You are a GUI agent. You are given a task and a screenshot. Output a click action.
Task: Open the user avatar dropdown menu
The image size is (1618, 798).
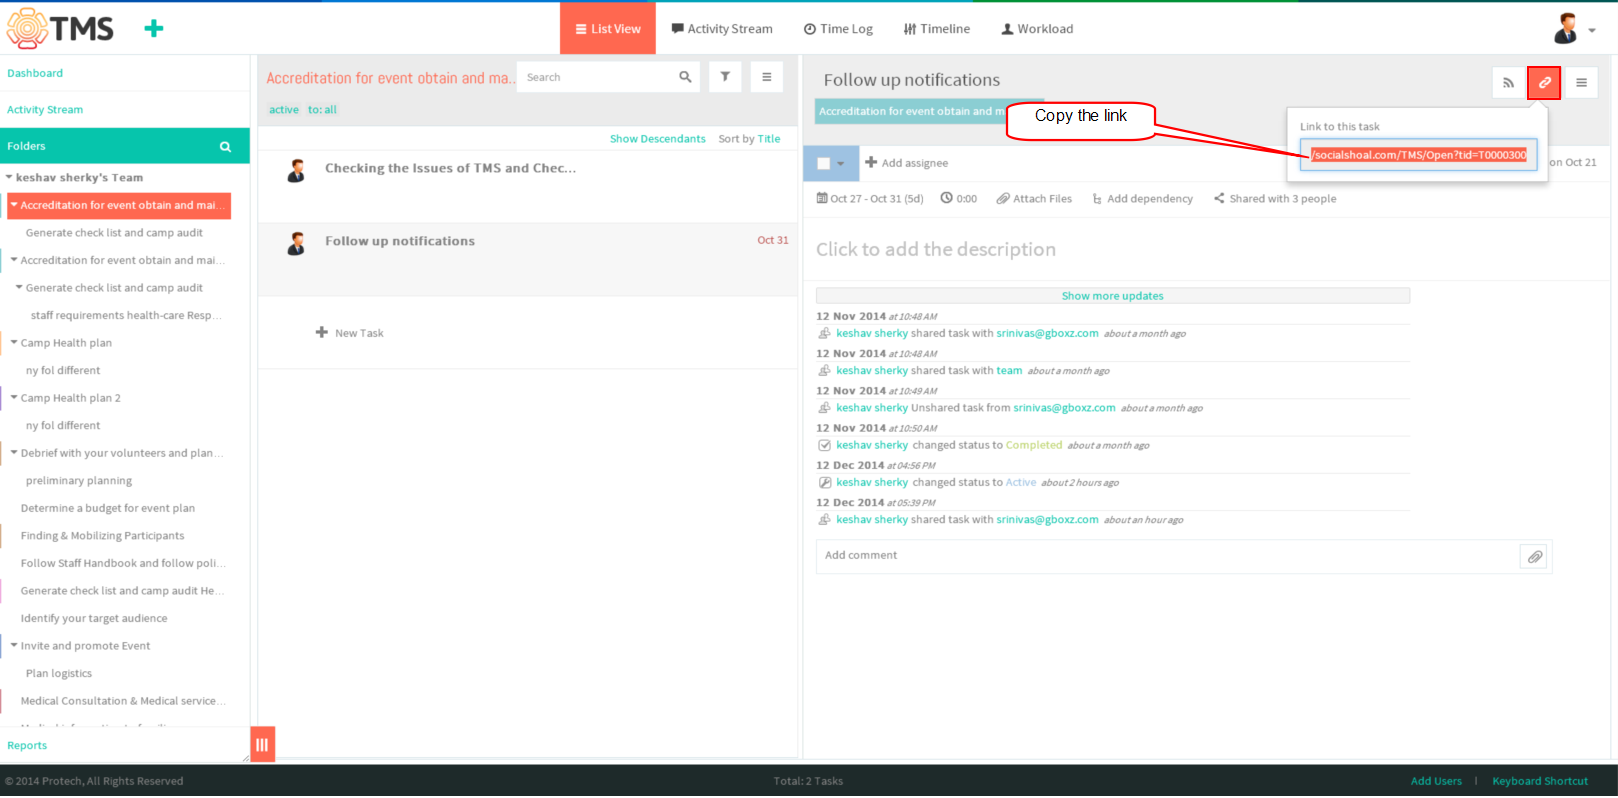(x=1574, y=29)
